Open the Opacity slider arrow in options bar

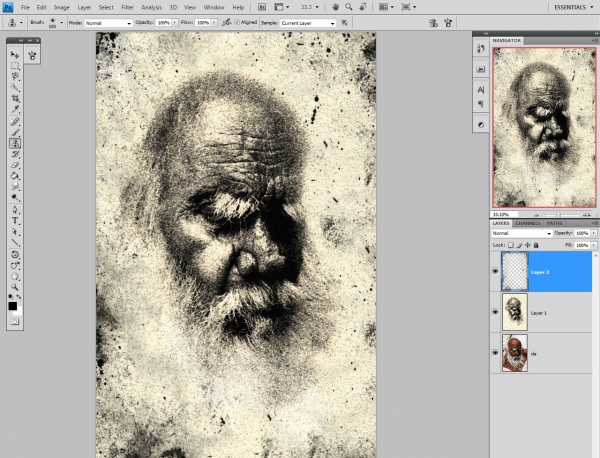coord(175,23)
